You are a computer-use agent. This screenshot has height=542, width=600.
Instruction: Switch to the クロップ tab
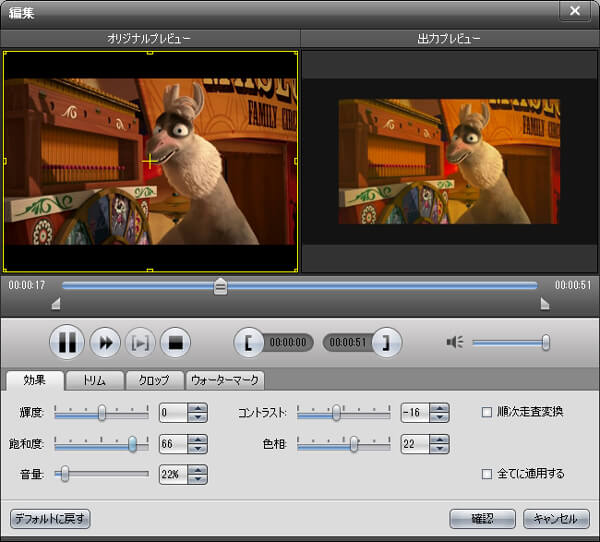coord(155,380)
